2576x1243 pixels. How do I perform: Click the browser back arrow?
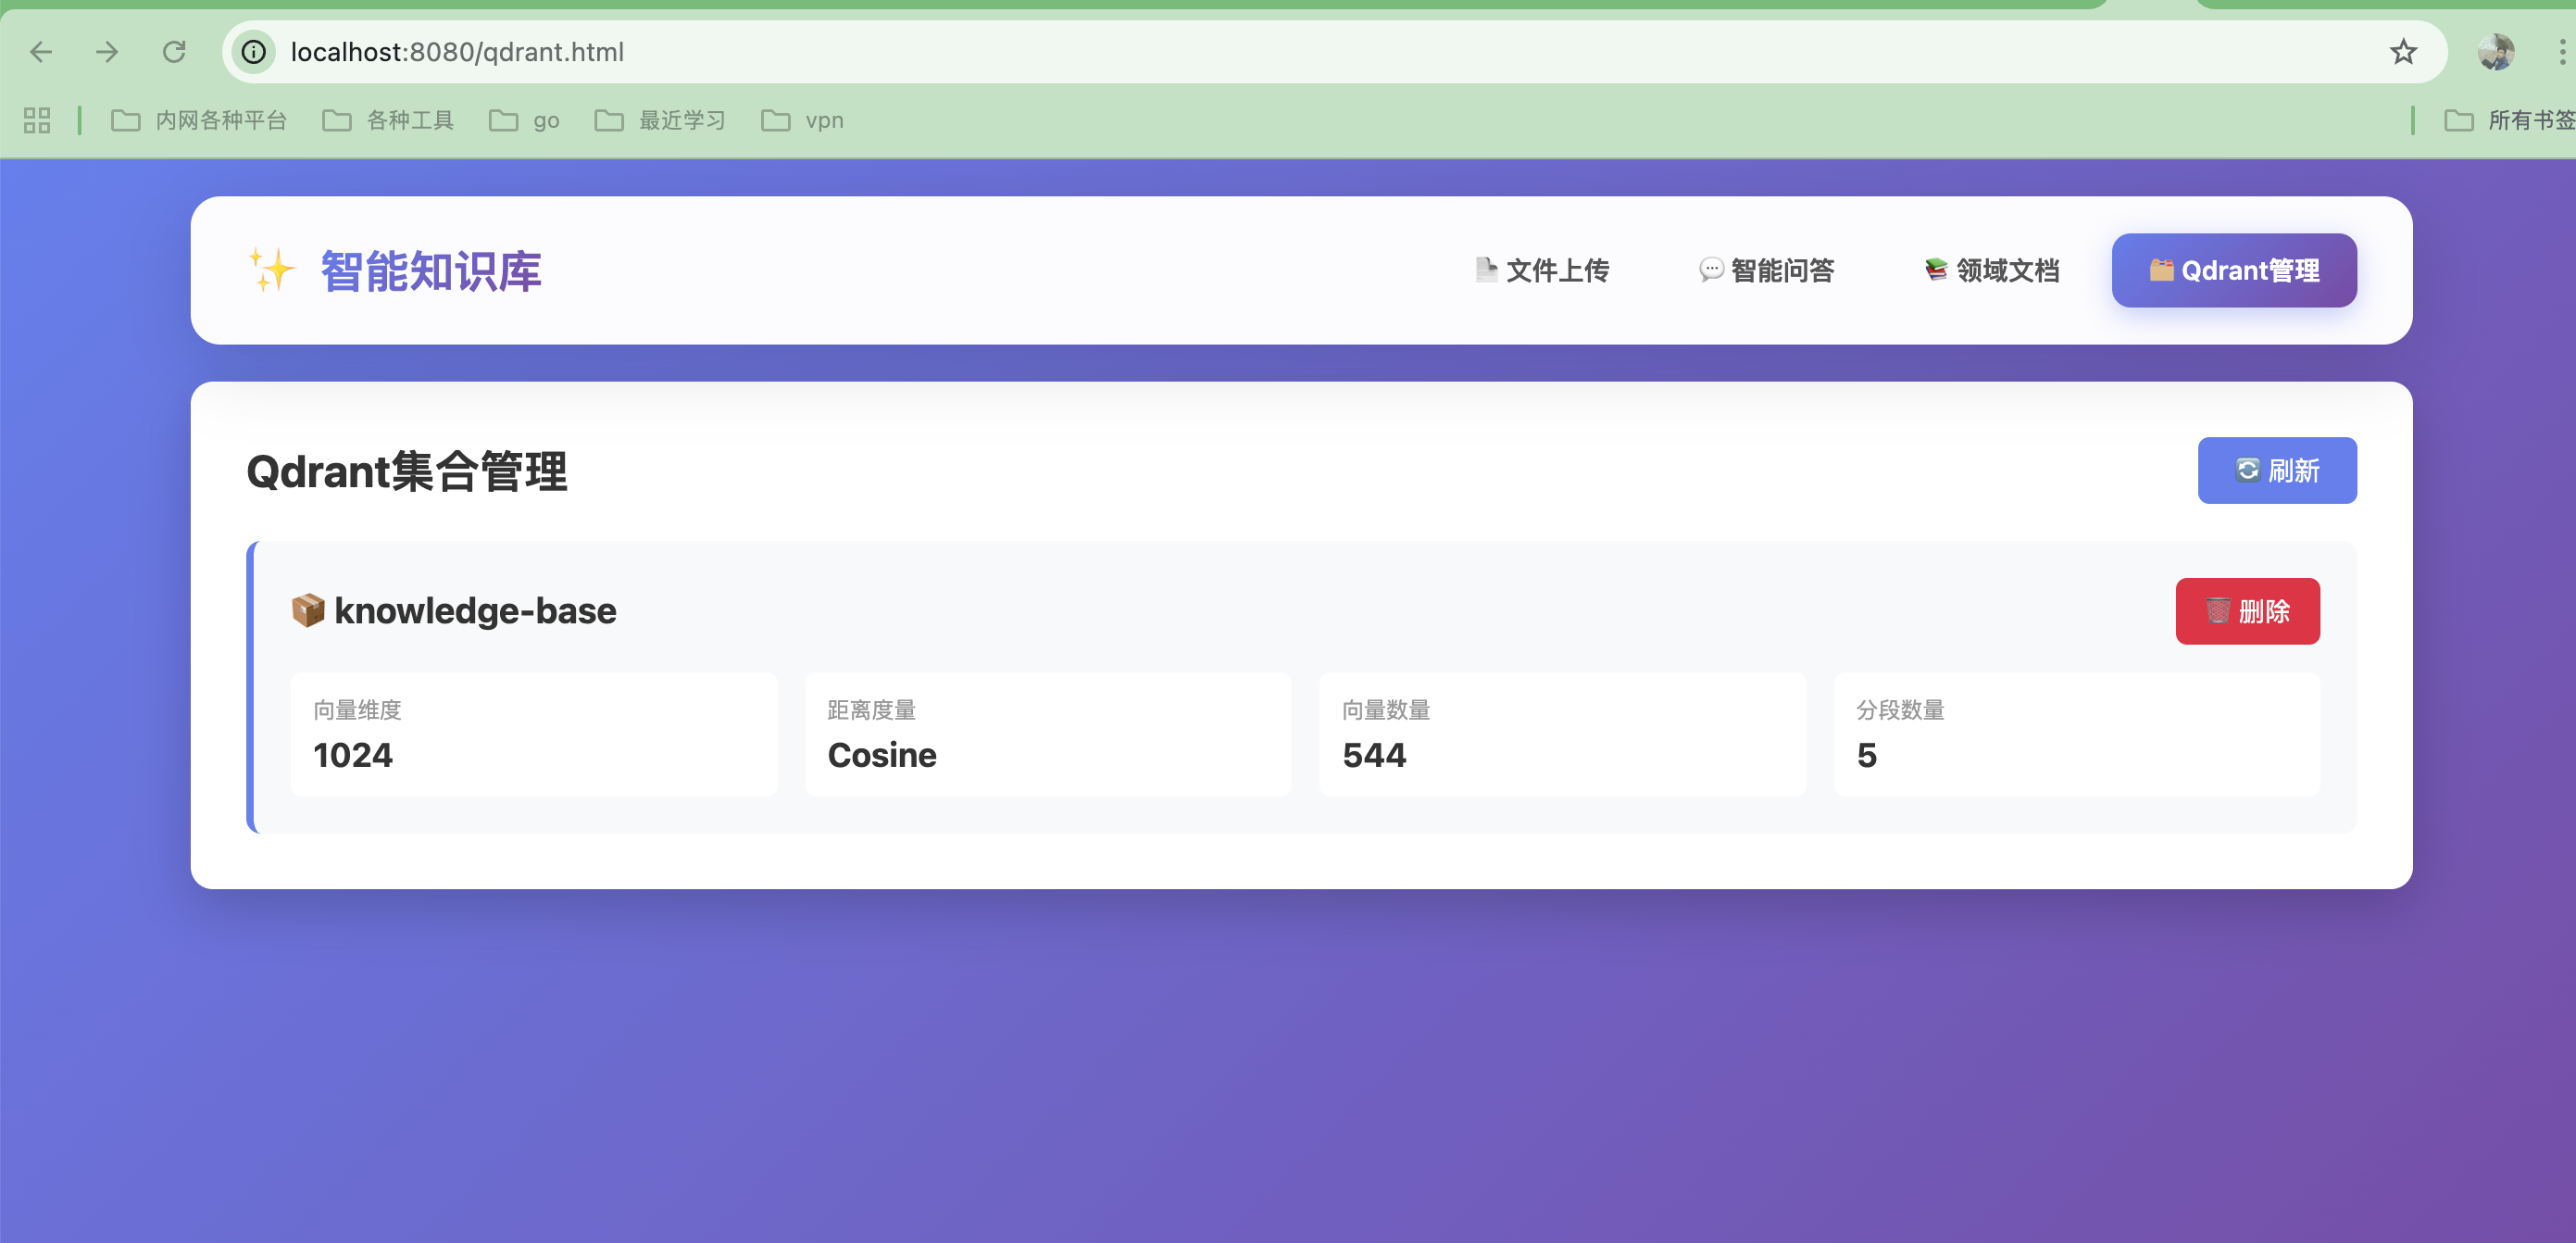coord(41,52)
